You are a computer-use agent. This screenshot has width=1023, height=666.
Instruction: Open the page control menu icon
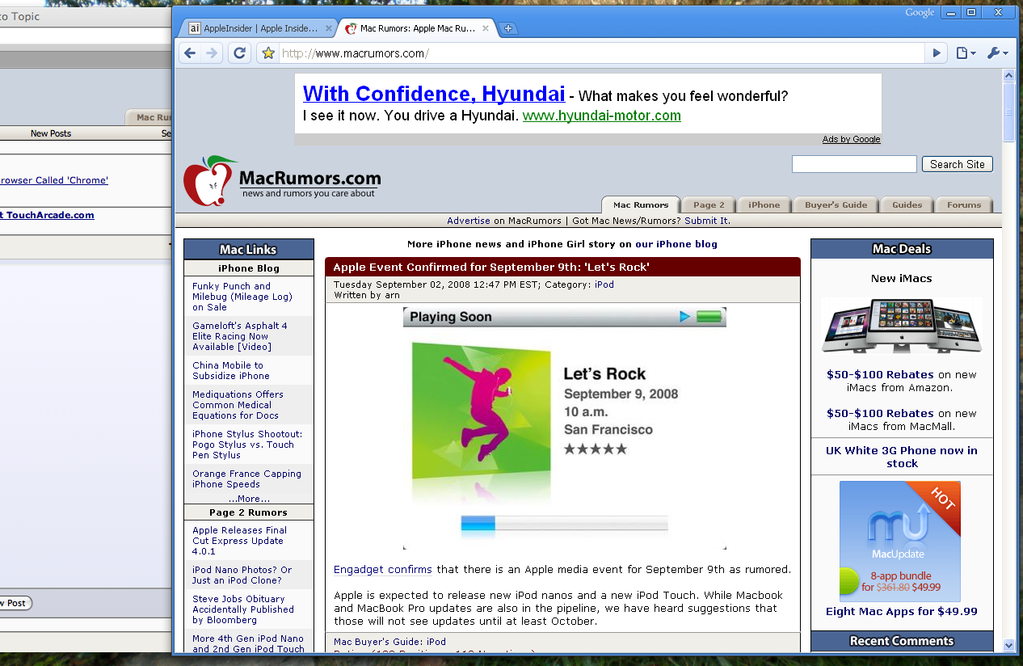click(x=966, y=53)
